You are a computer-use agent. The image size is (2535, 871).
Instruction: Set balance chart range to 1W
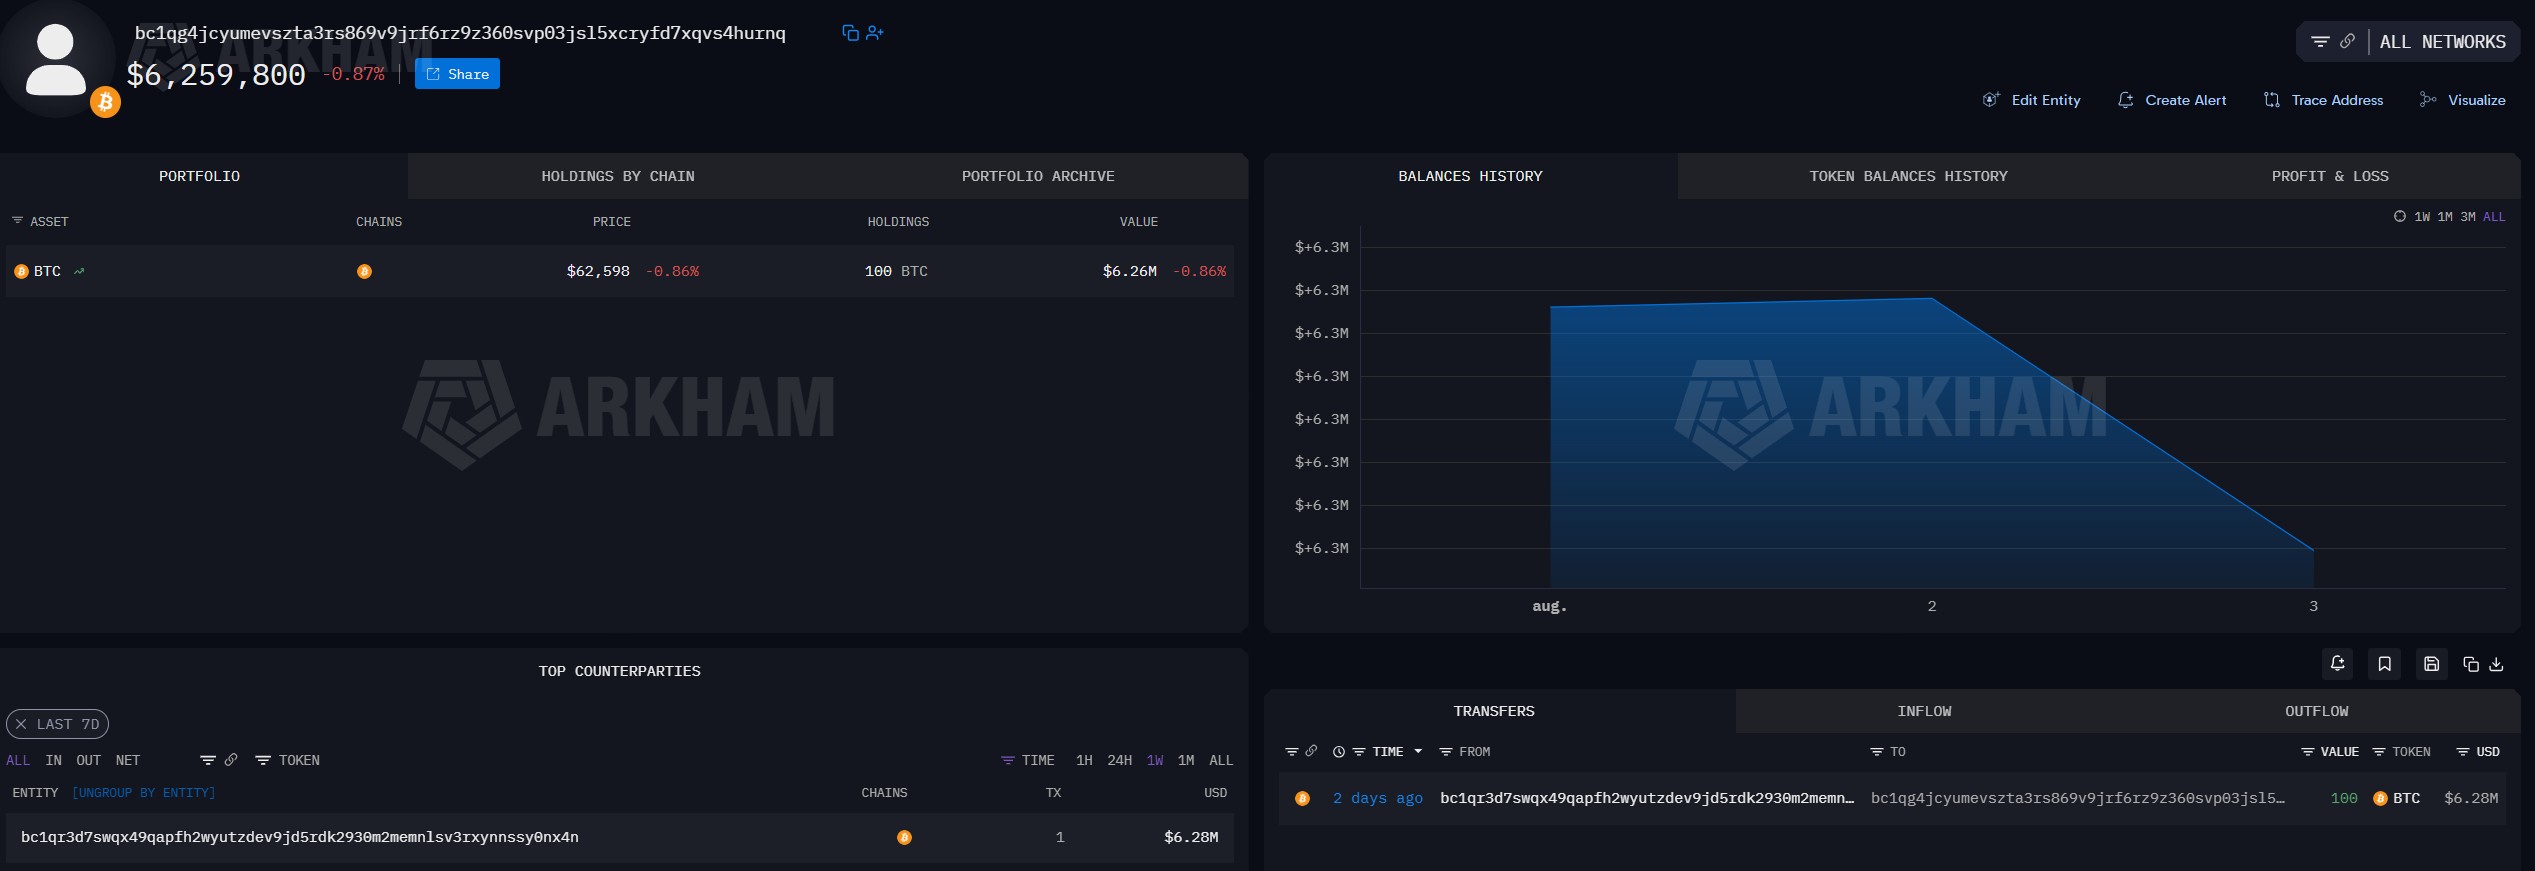tap(2422, 217)
